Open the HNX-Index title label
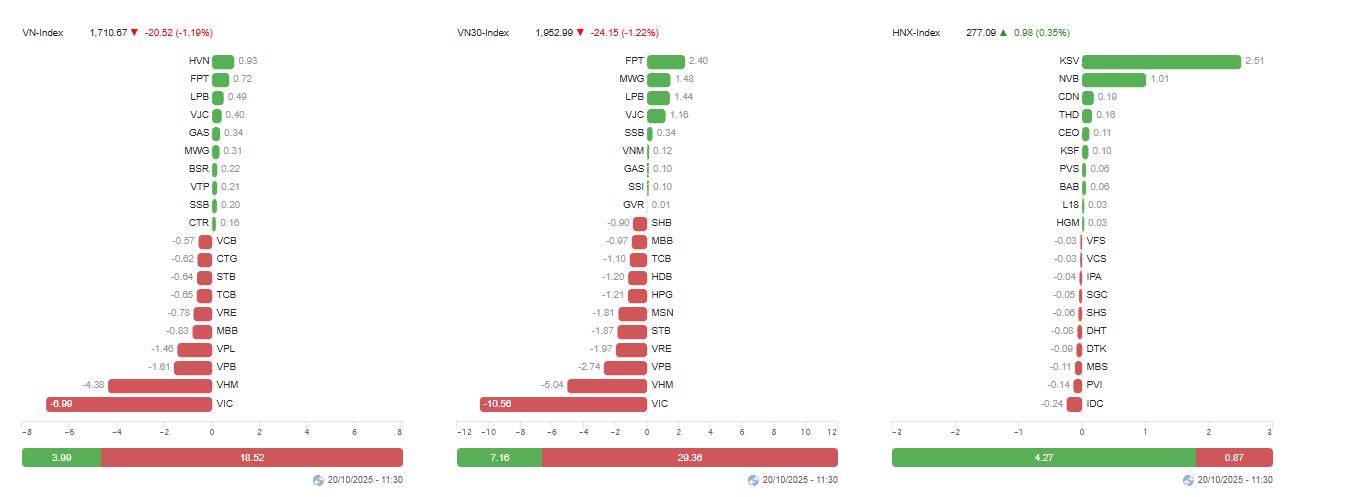The image size is (1352, 497). 916,33
